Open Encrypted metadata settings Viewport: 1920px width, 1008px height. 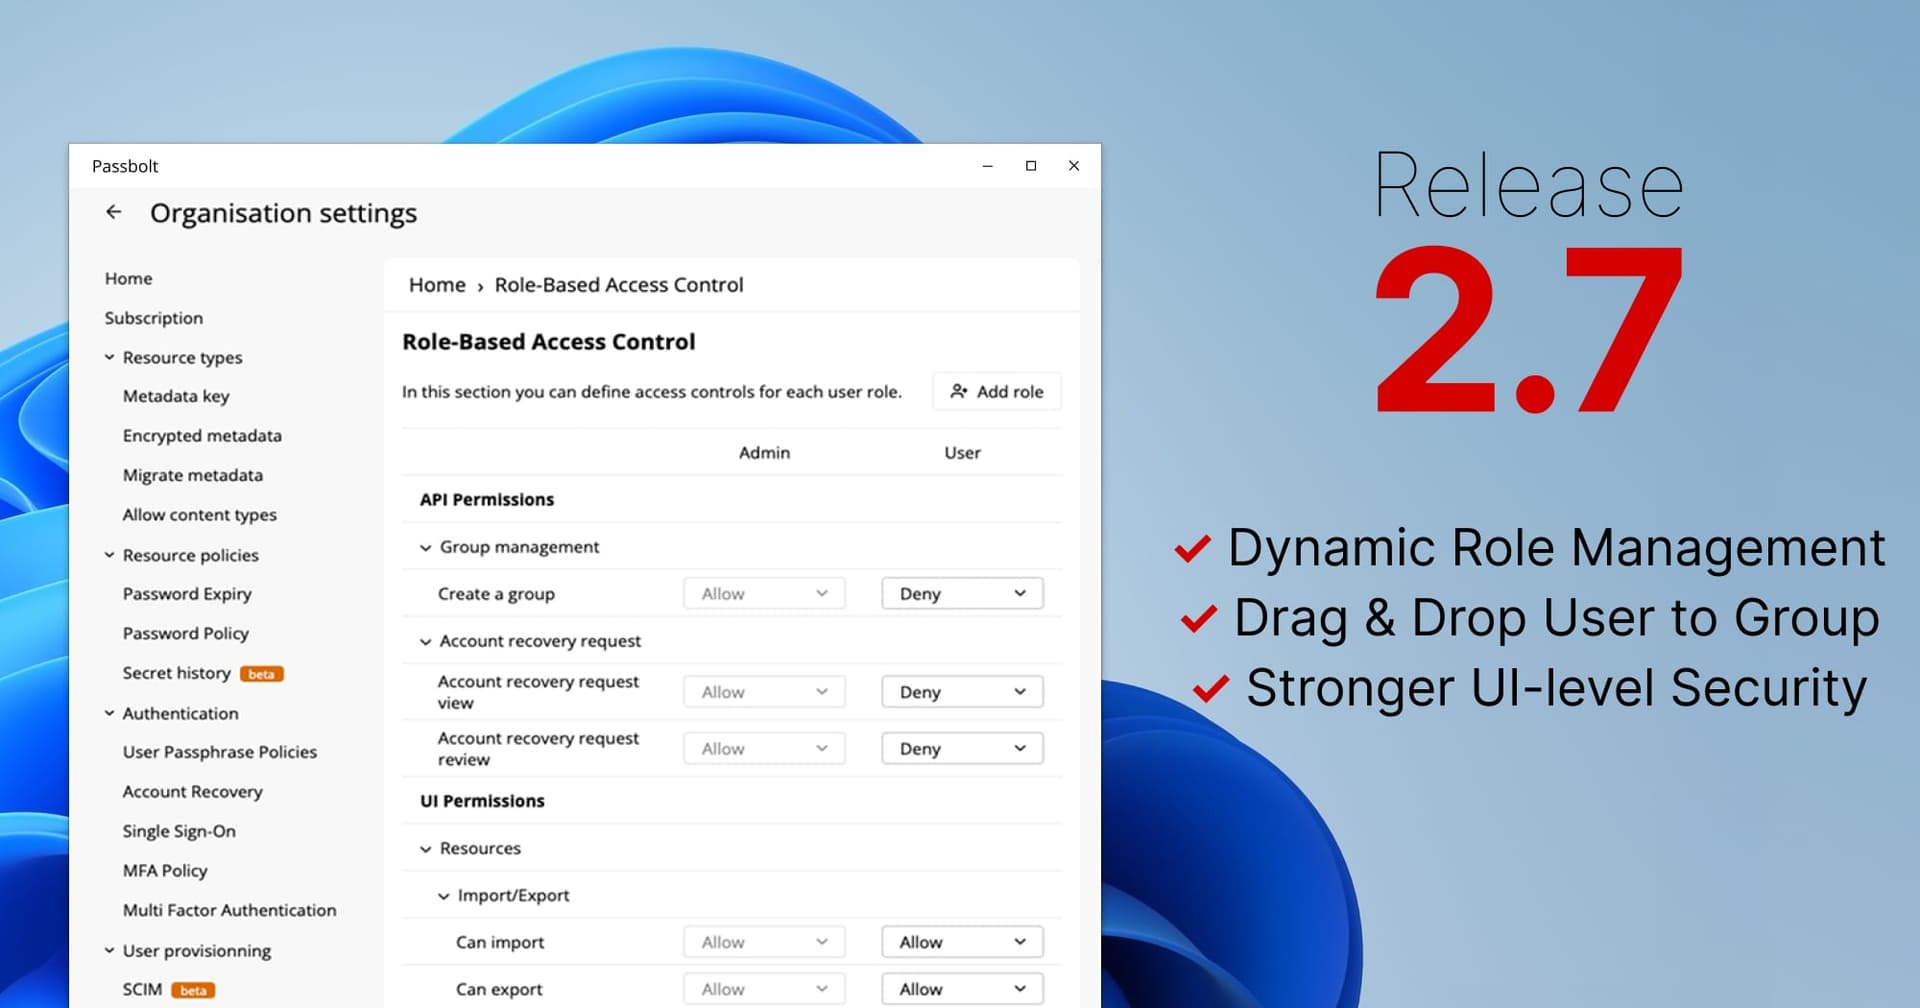click(x=202, y=435)
